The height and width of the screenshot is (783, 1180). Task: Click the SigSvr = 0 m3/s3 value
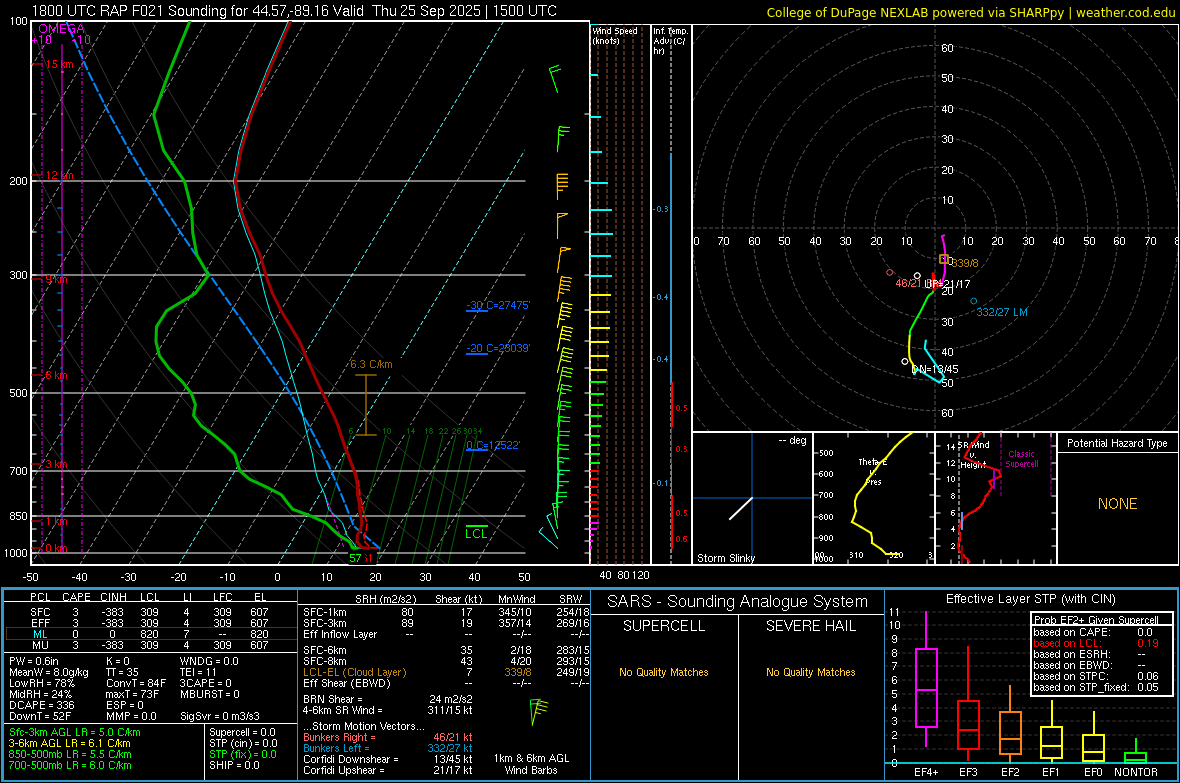coord(220,716)
